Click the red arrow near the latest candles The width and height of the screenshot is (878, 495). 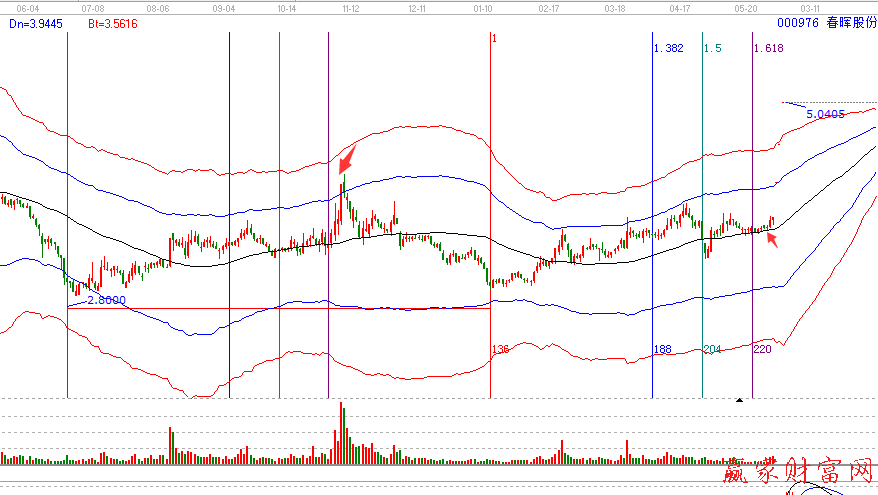[x=768, y=240]
